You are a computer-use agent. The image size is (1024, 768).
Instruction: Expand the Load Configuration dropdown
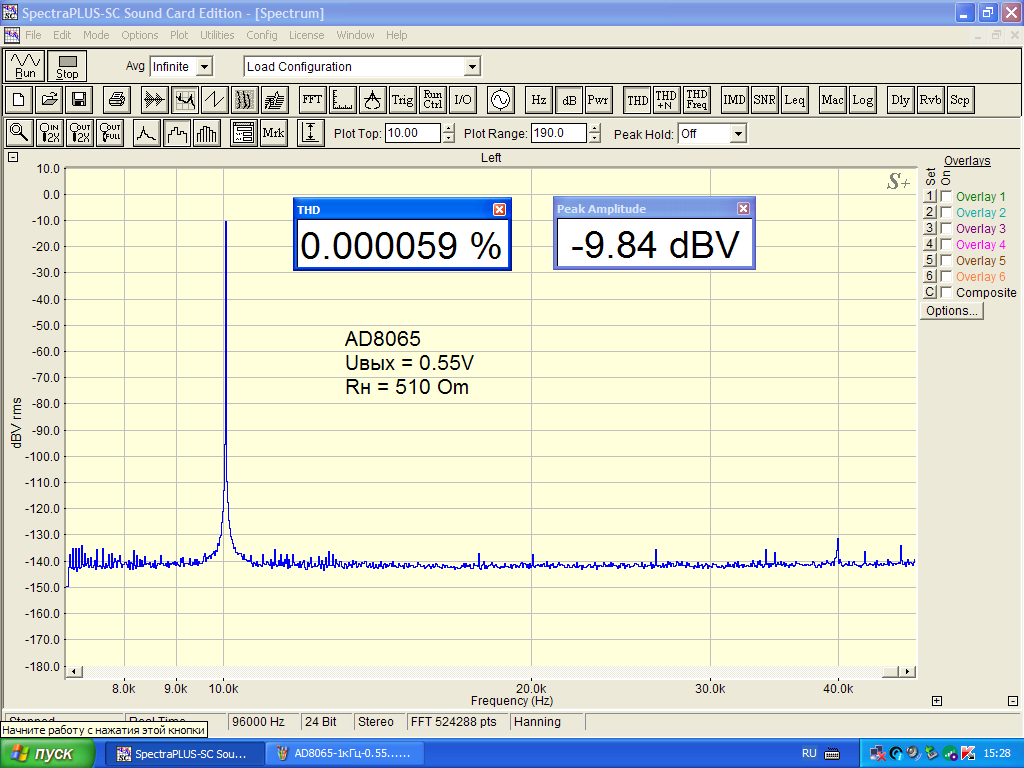coord(472,67)
